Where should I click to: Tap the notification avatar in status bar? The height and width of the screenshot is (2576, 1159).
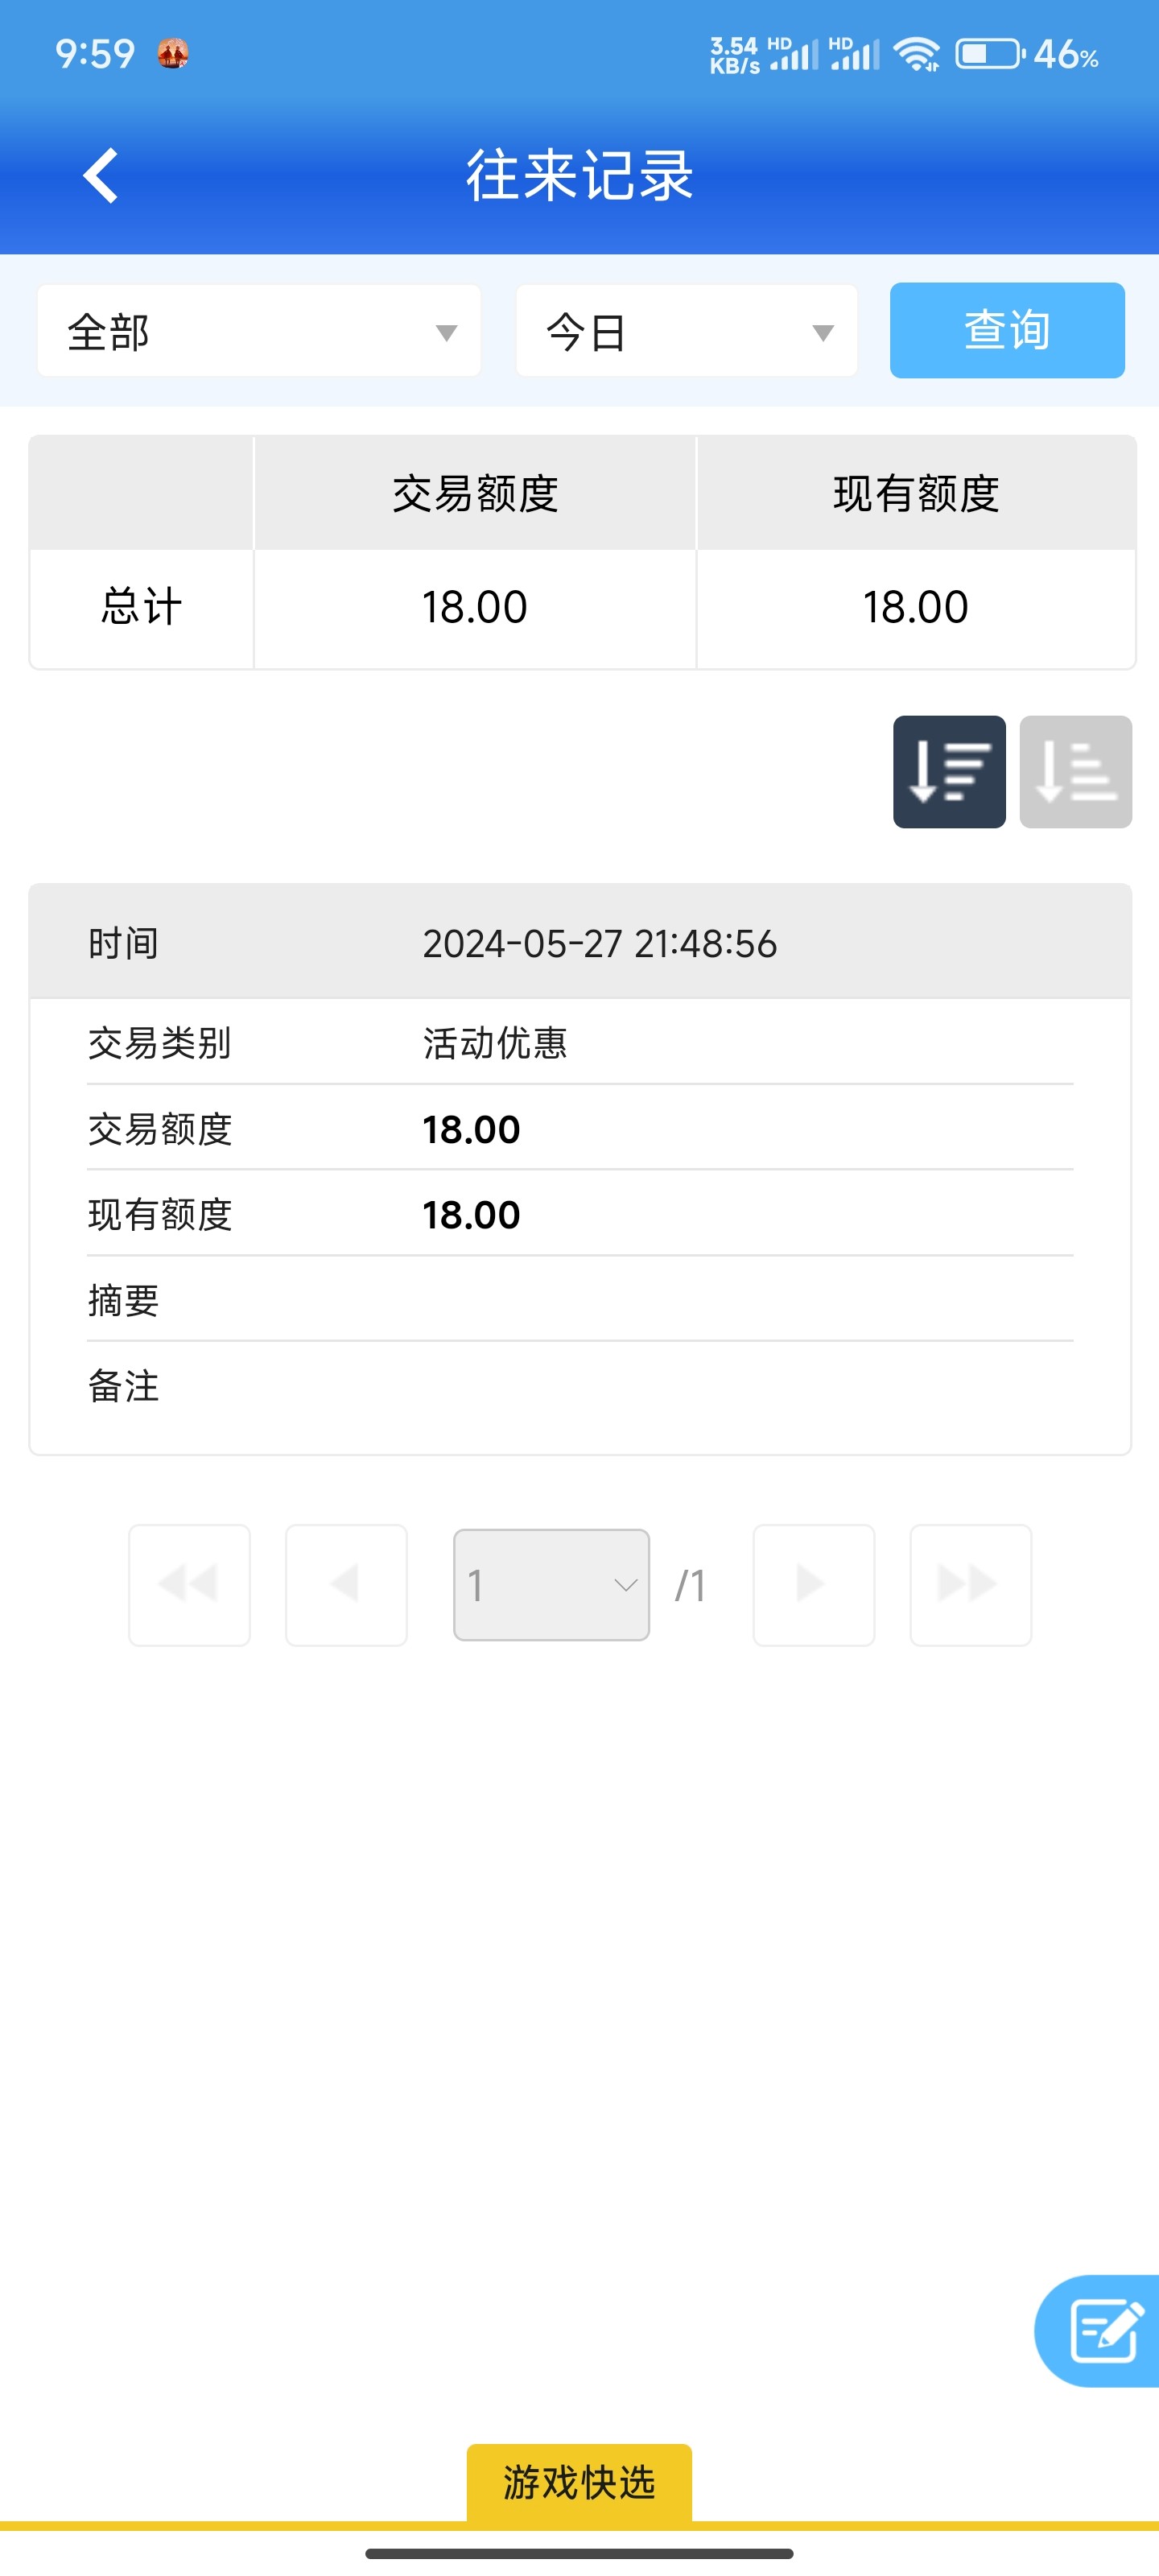tap(173, 53)
